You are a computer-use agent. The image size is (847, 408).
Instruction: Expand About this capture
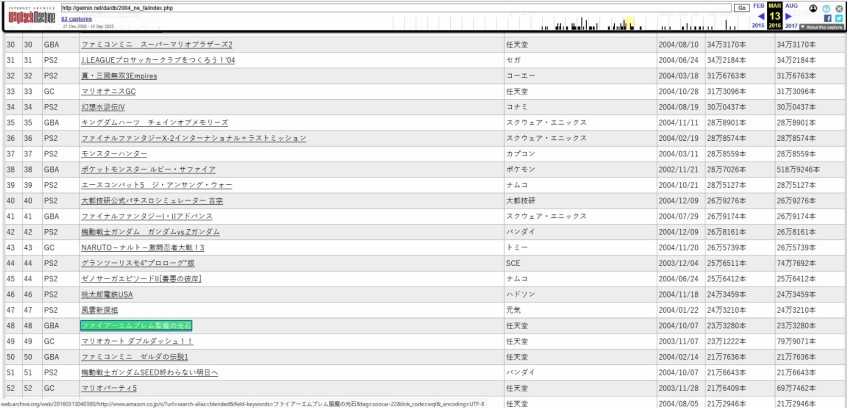tap(820, 27)
